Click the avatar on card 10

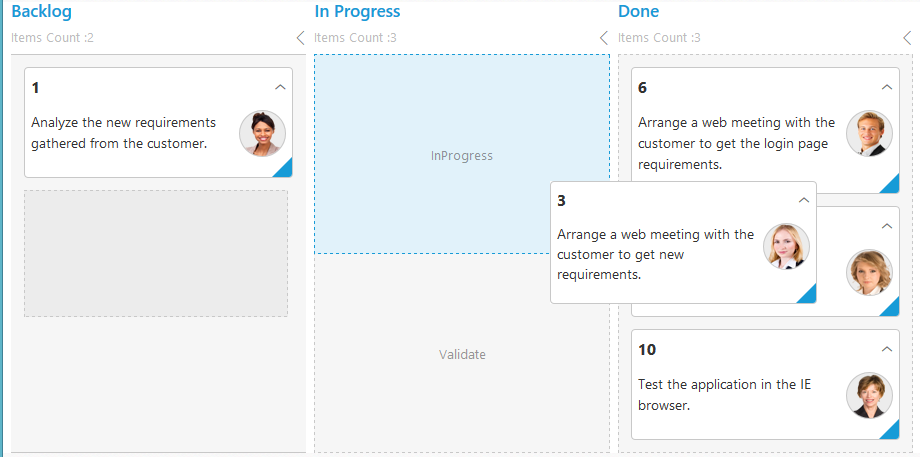pyautogui.click(x=869, y=395)
